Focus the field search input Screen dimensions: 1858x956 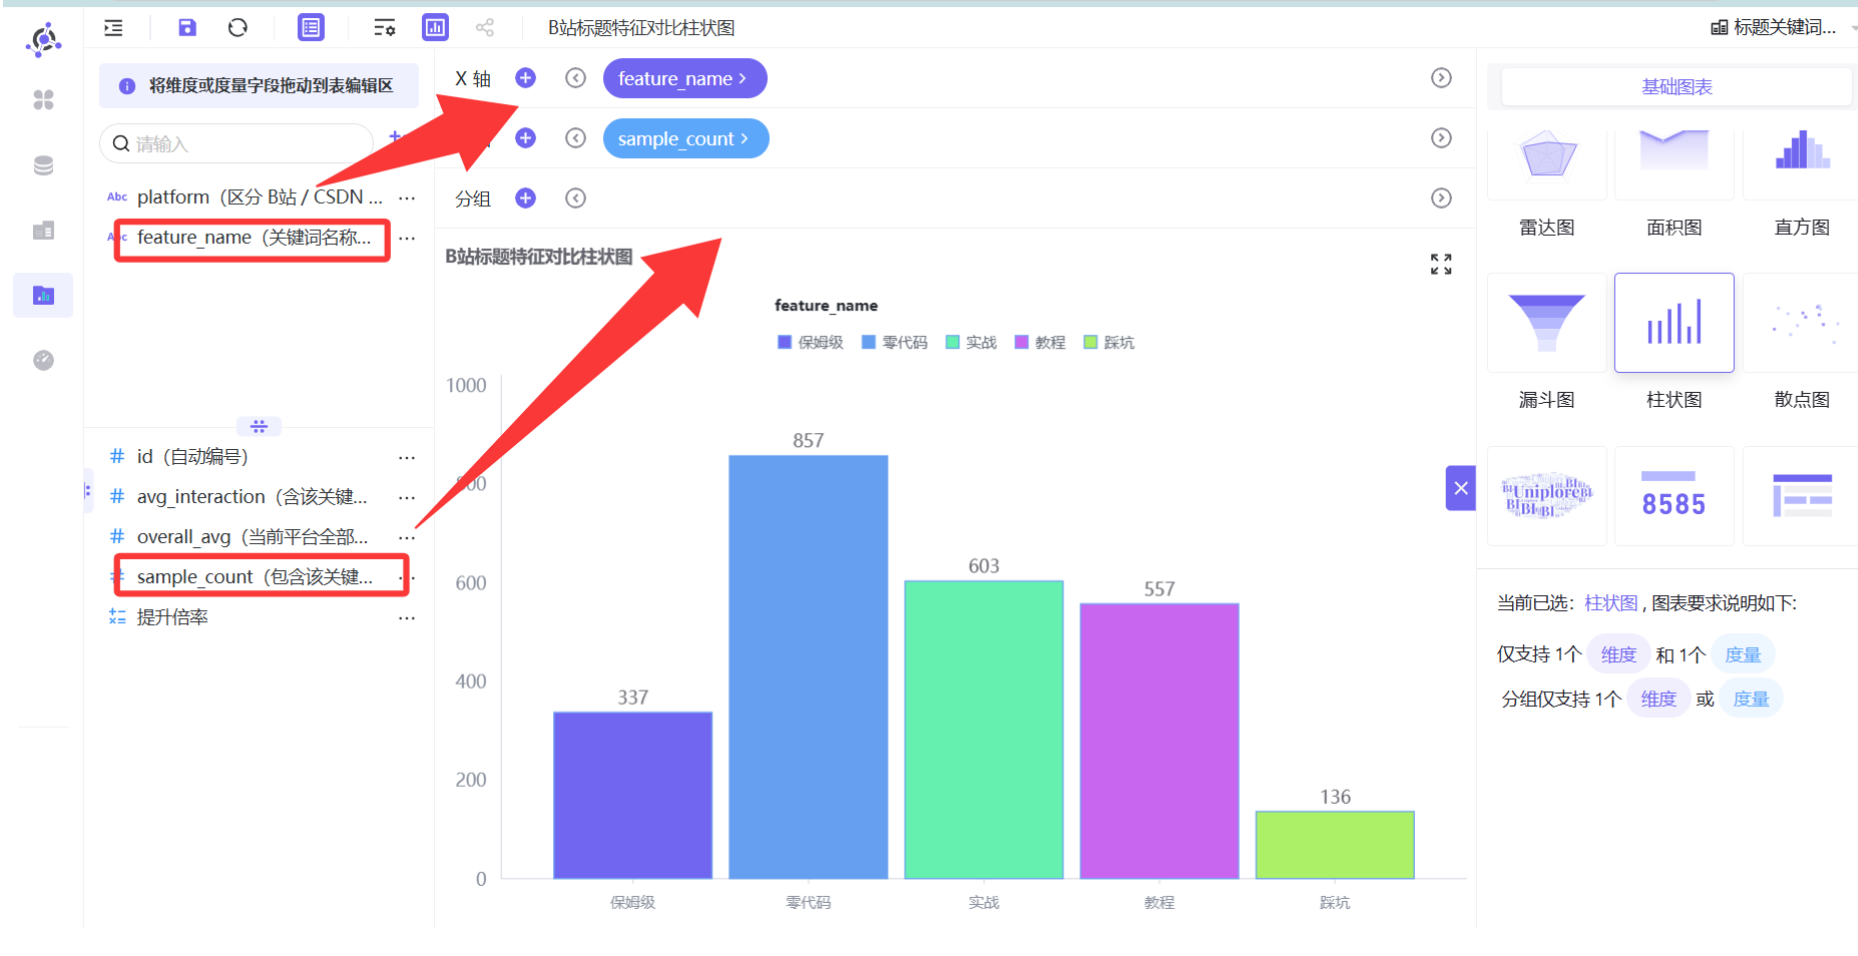coord(237,144)
